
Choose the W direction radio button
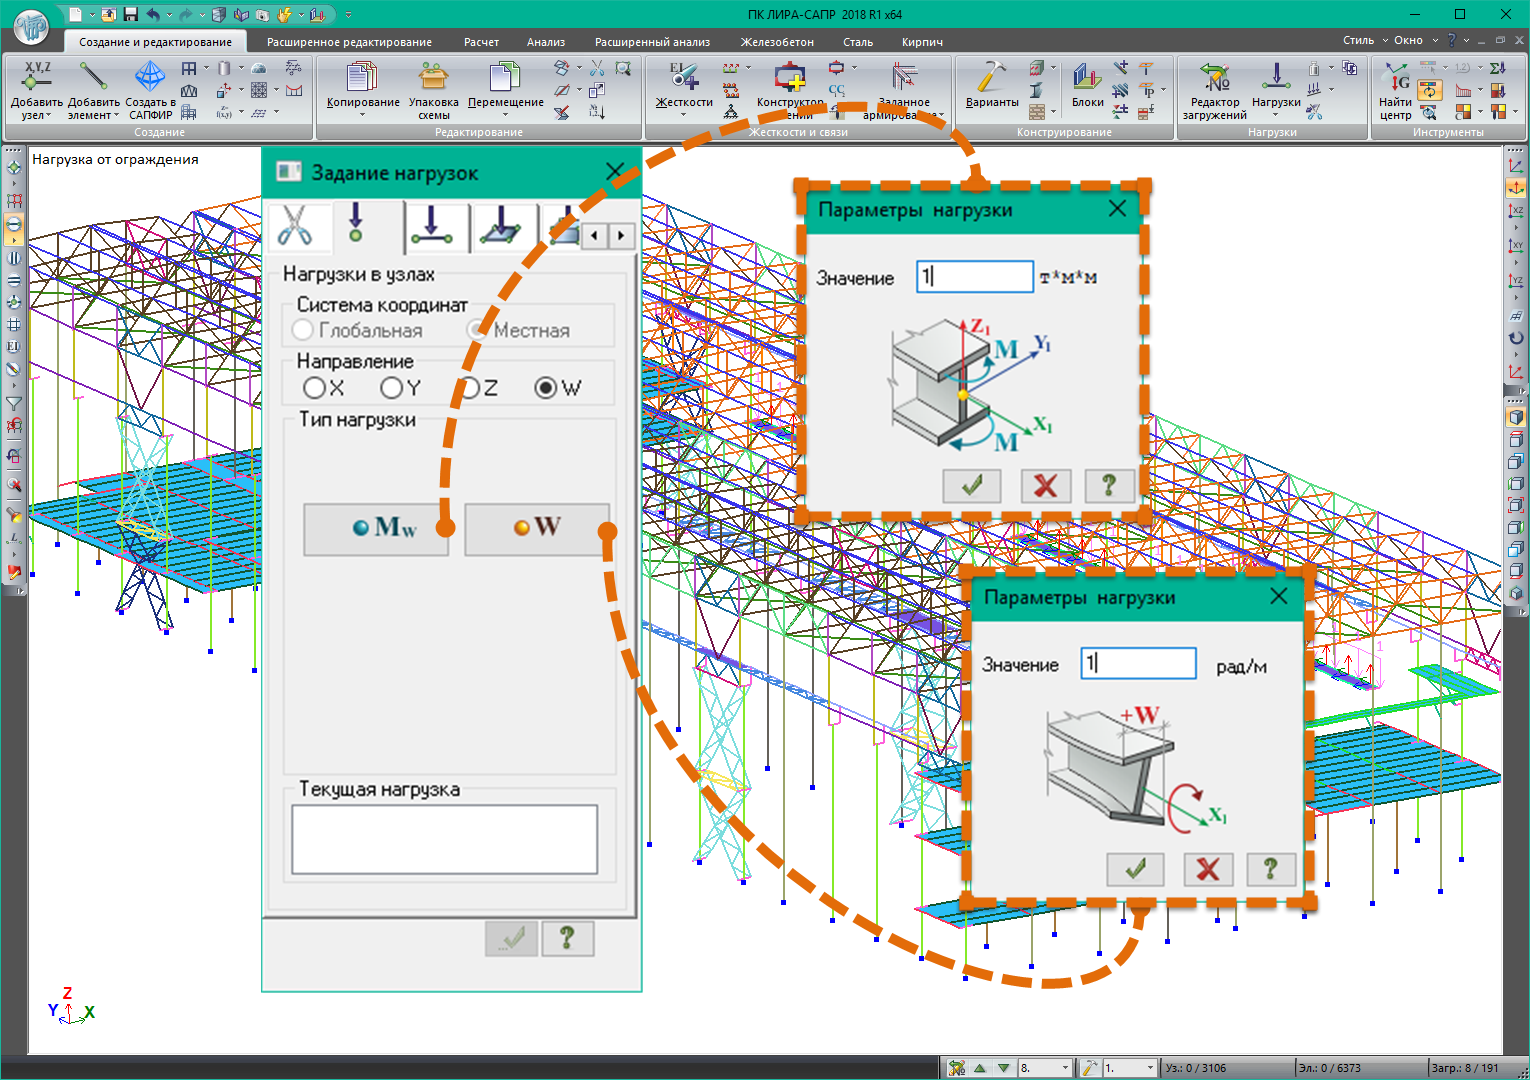click(x=546, y=388)
